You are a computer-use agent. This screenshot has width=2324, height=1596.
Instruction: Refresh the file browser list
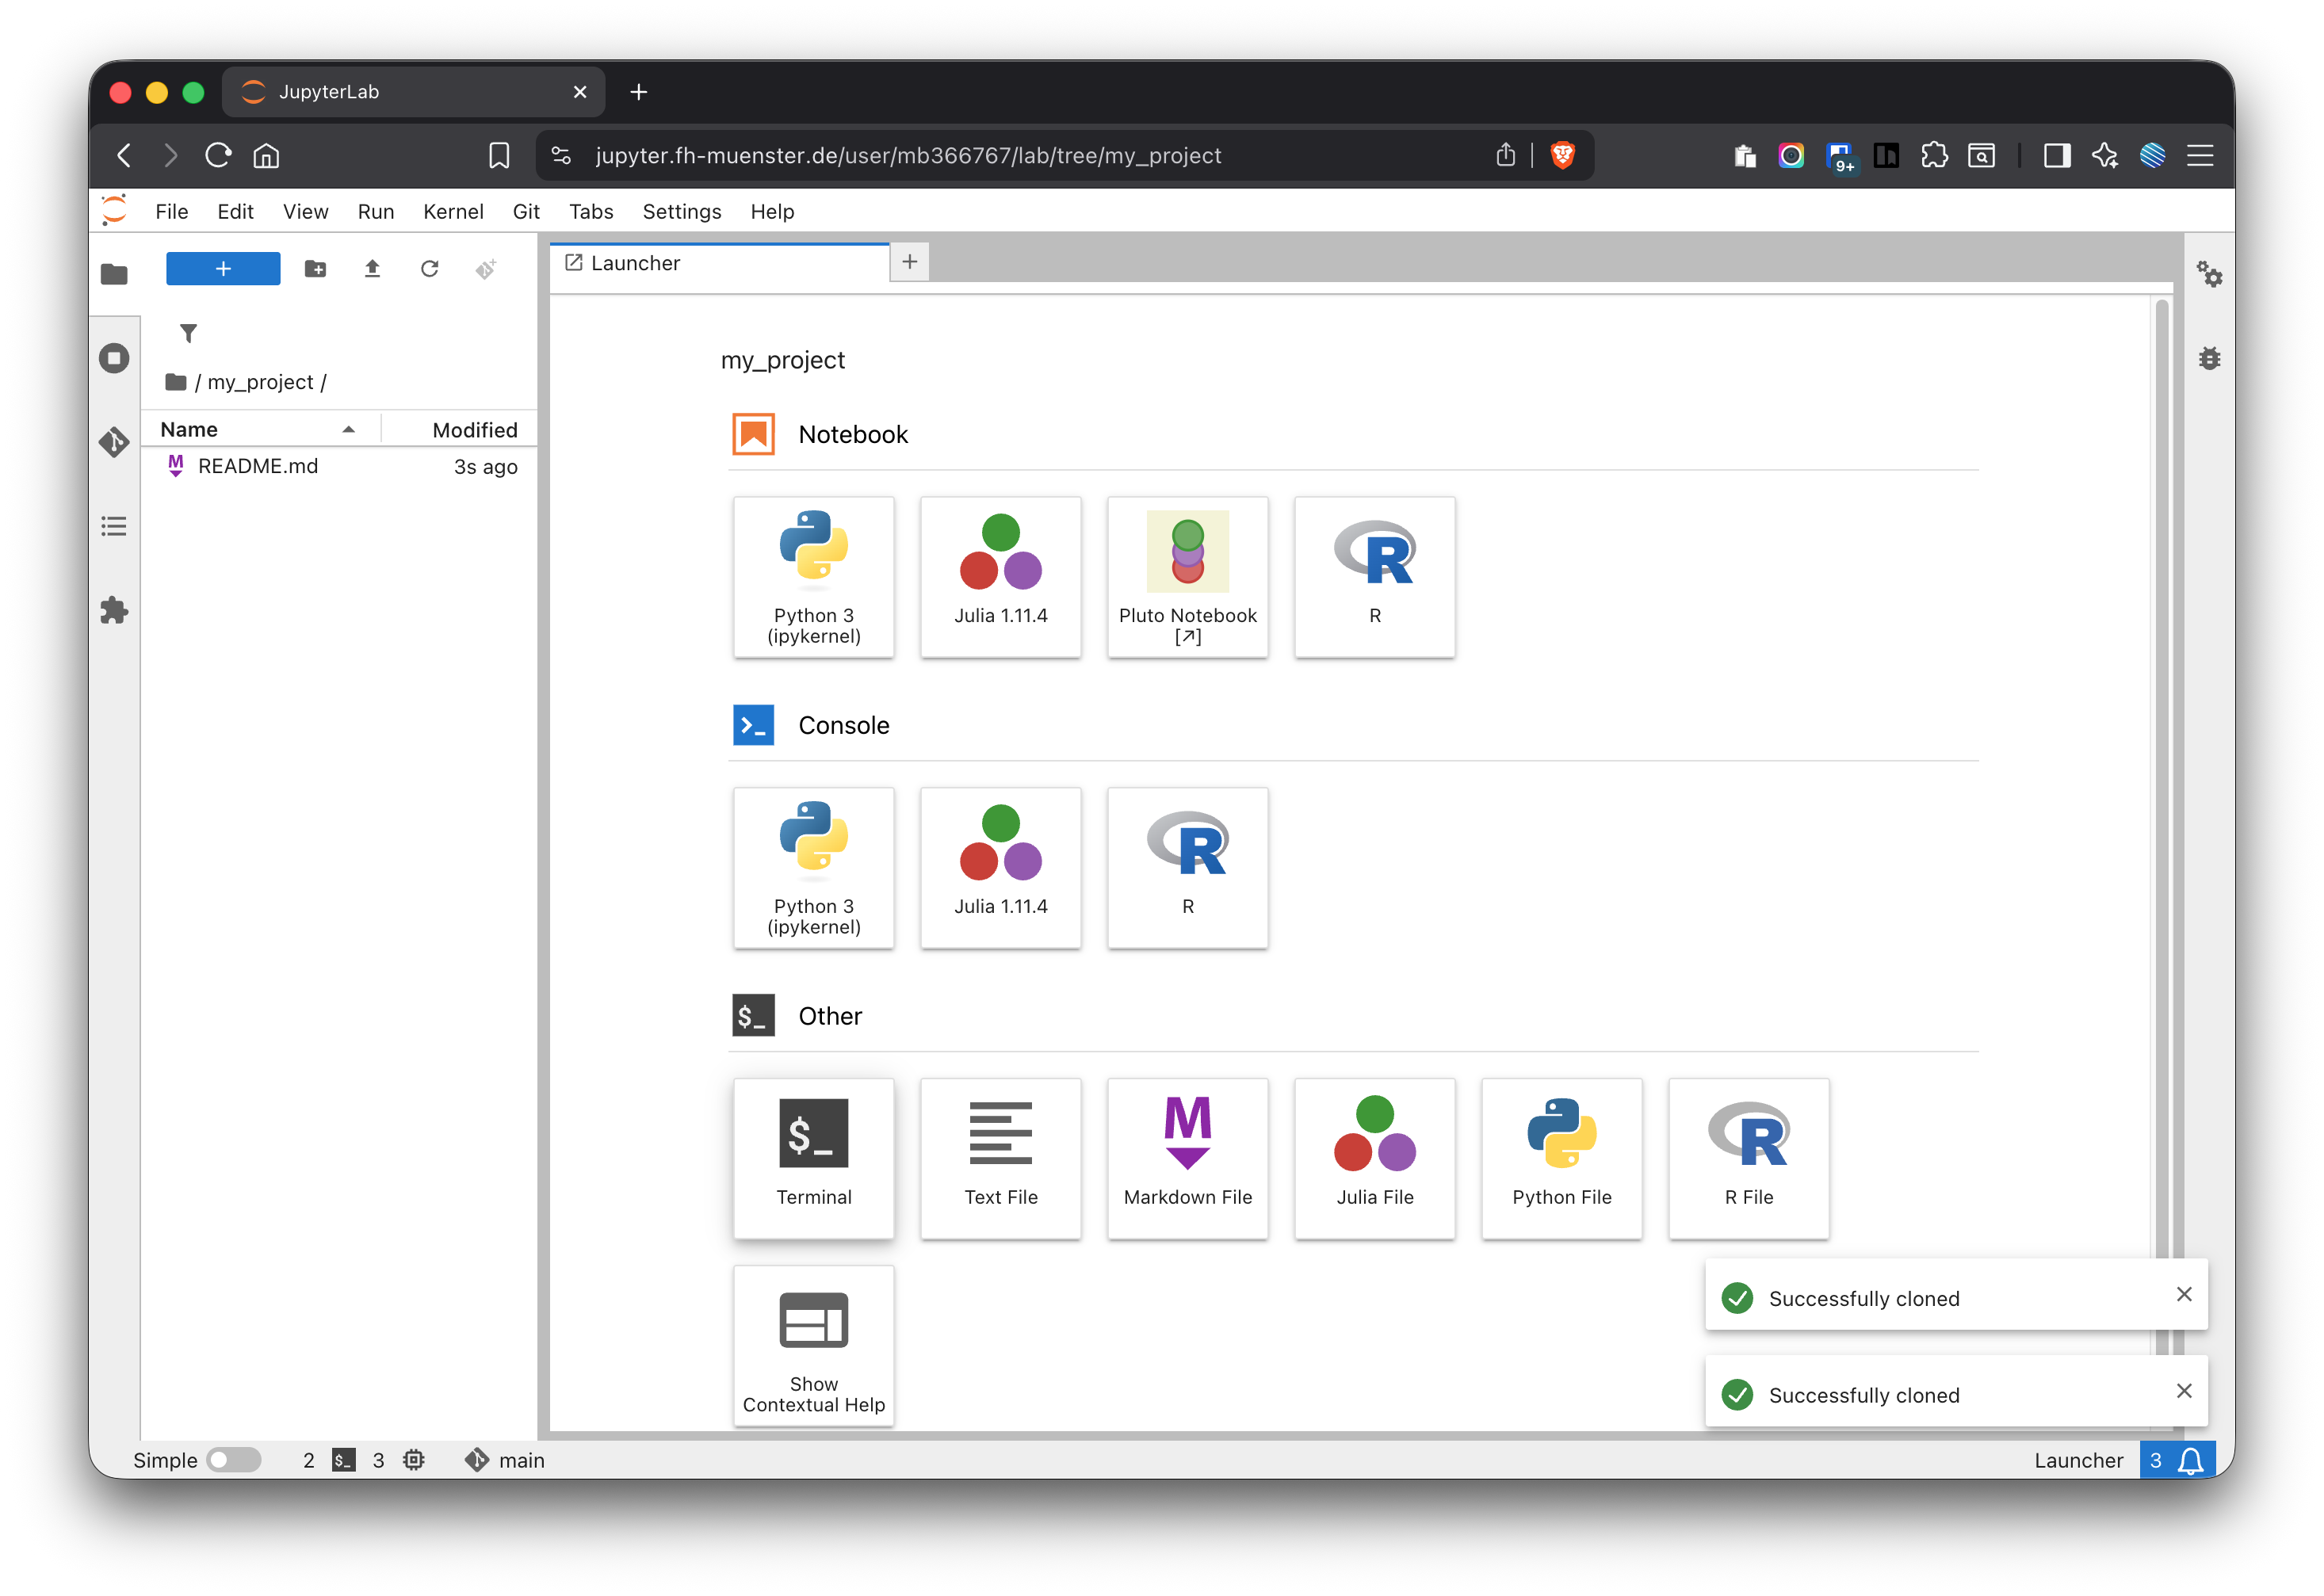(429, 268)
